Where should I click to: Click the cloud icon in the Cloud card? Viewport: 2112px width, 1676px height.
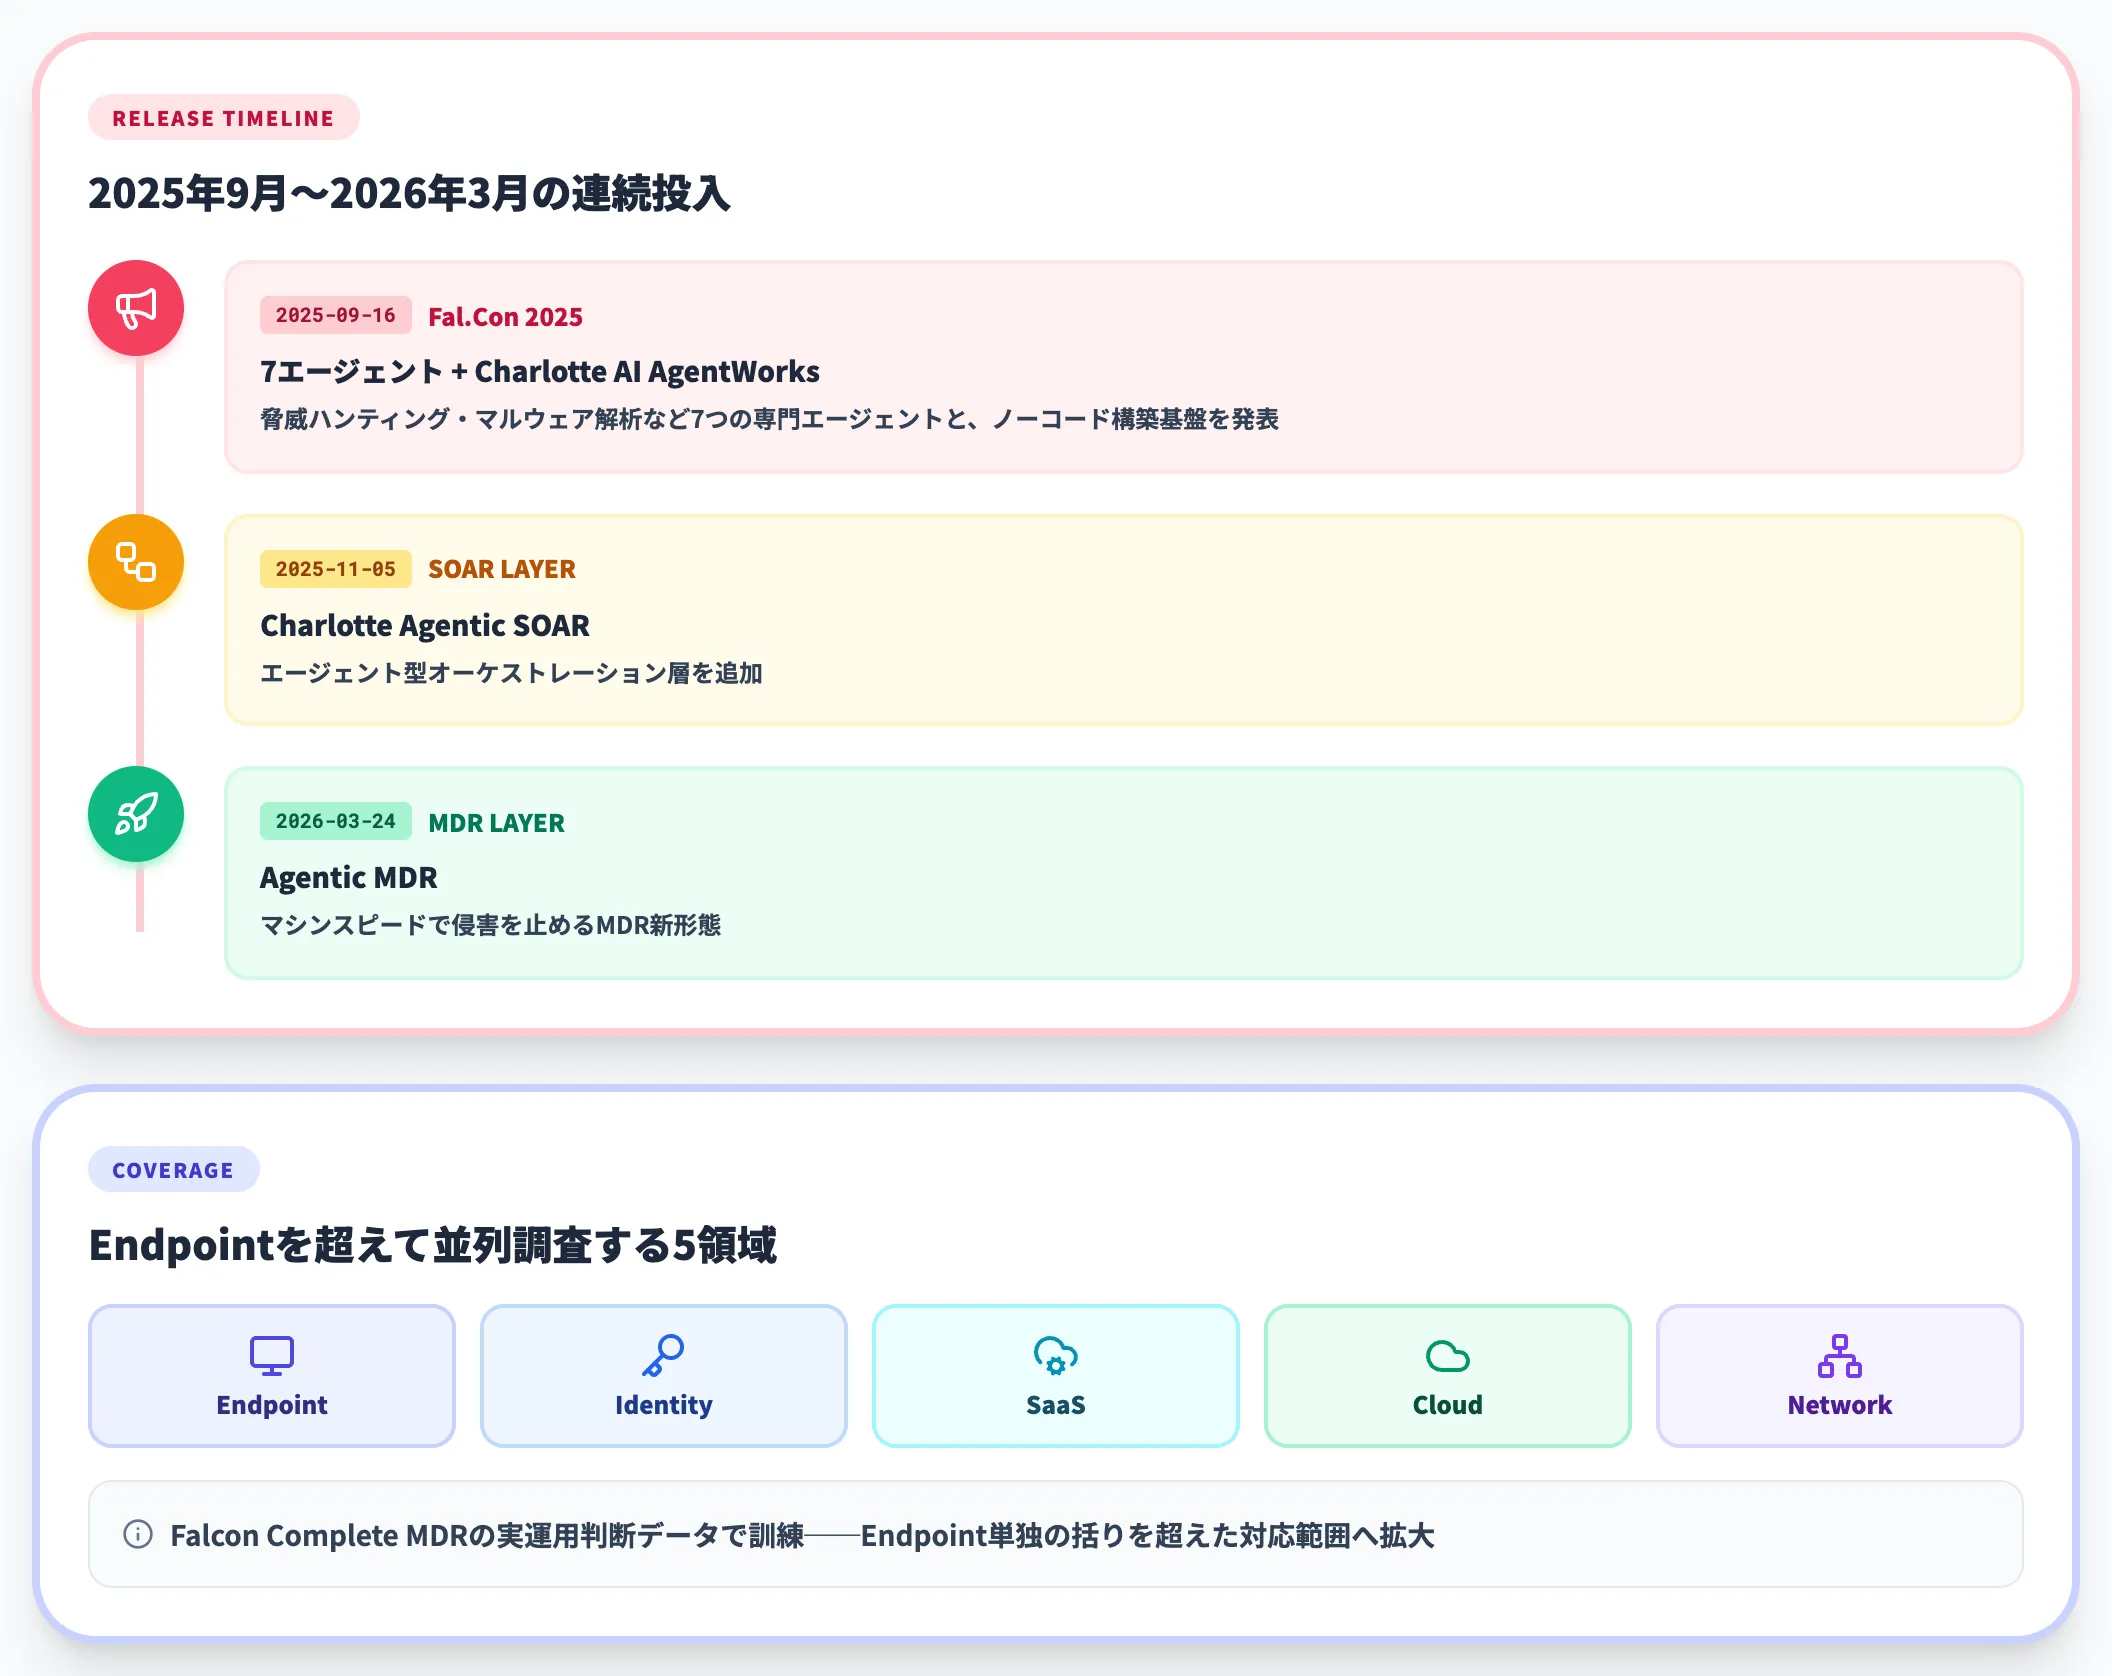(1447, 1356)
